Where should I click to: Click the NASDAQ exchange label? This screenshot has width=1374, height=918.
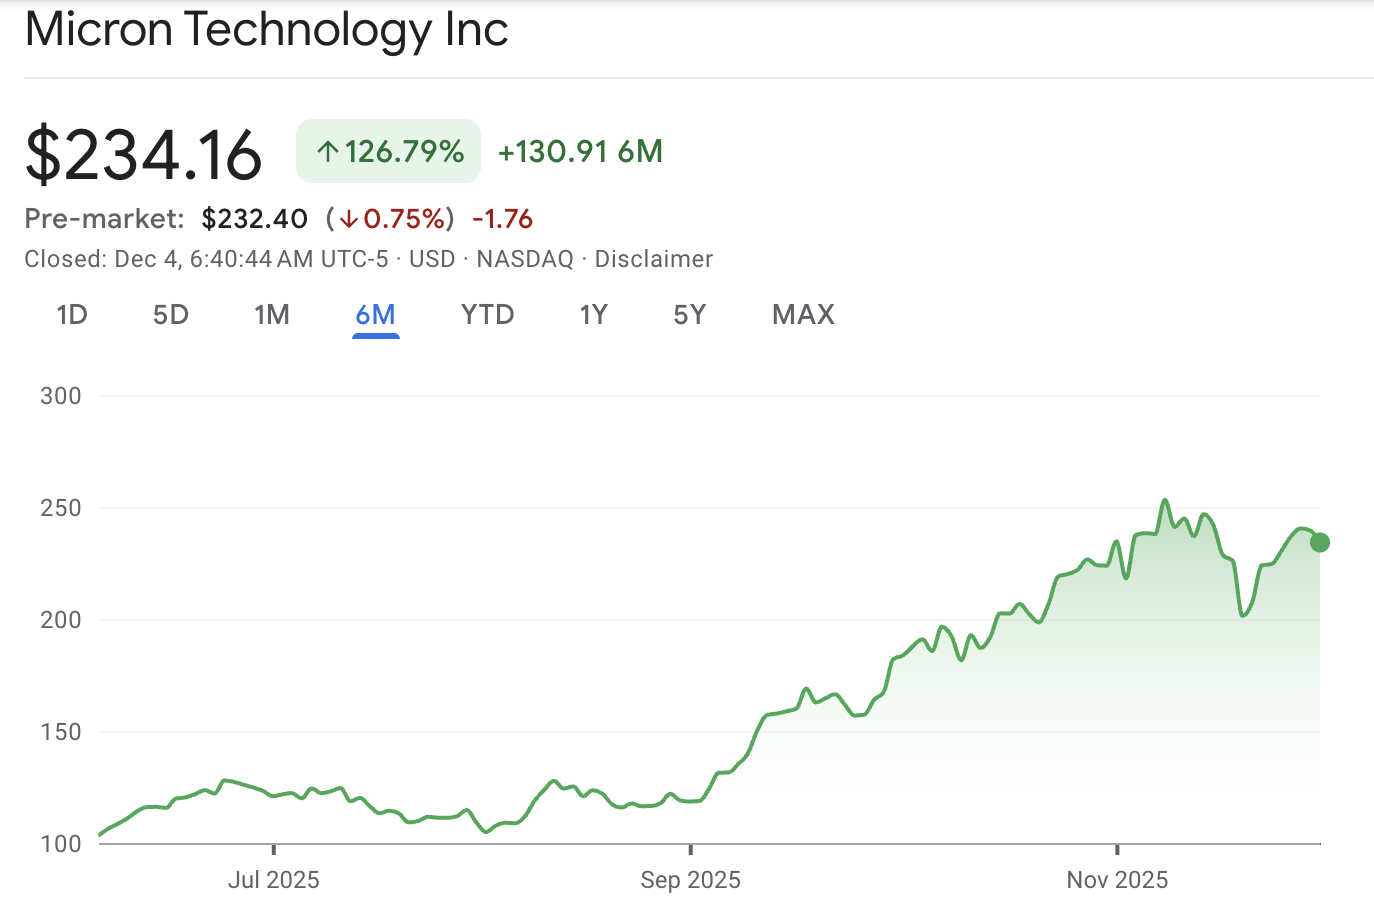coord(526,258)
